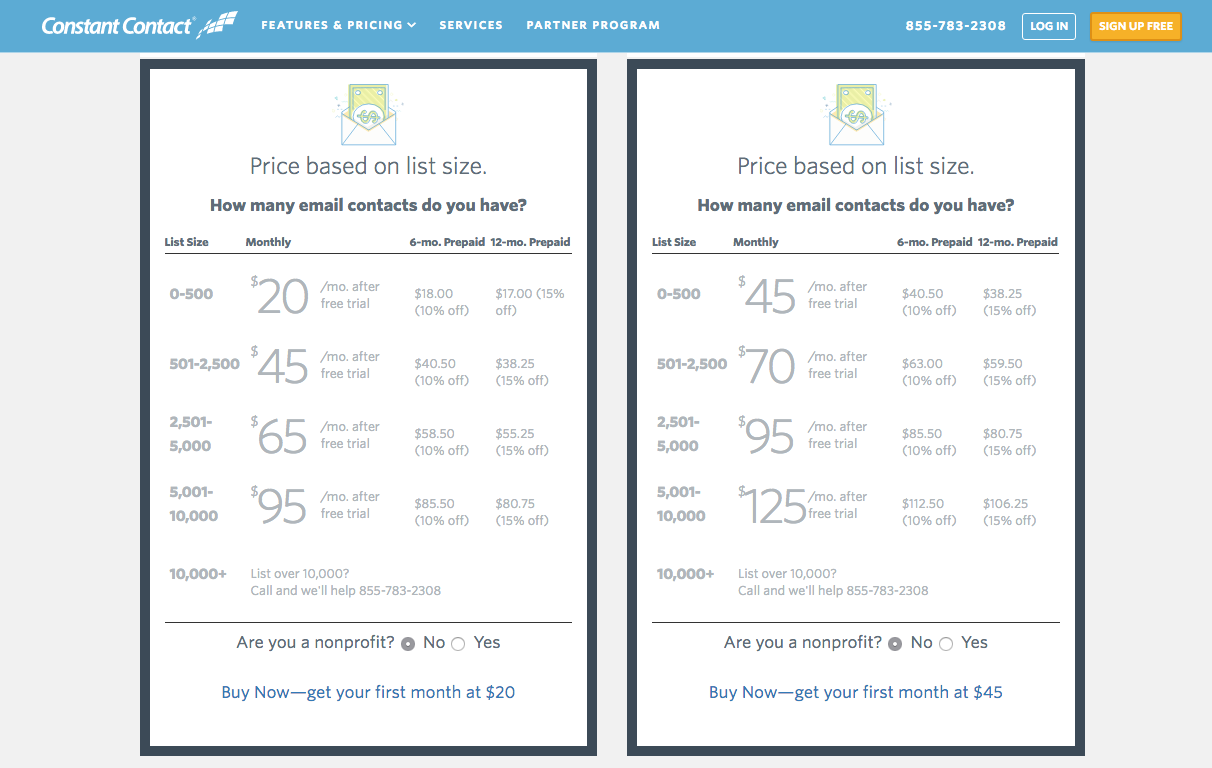
Task: Click Buy Now first month at $20 link
Action: coord(368,692)
